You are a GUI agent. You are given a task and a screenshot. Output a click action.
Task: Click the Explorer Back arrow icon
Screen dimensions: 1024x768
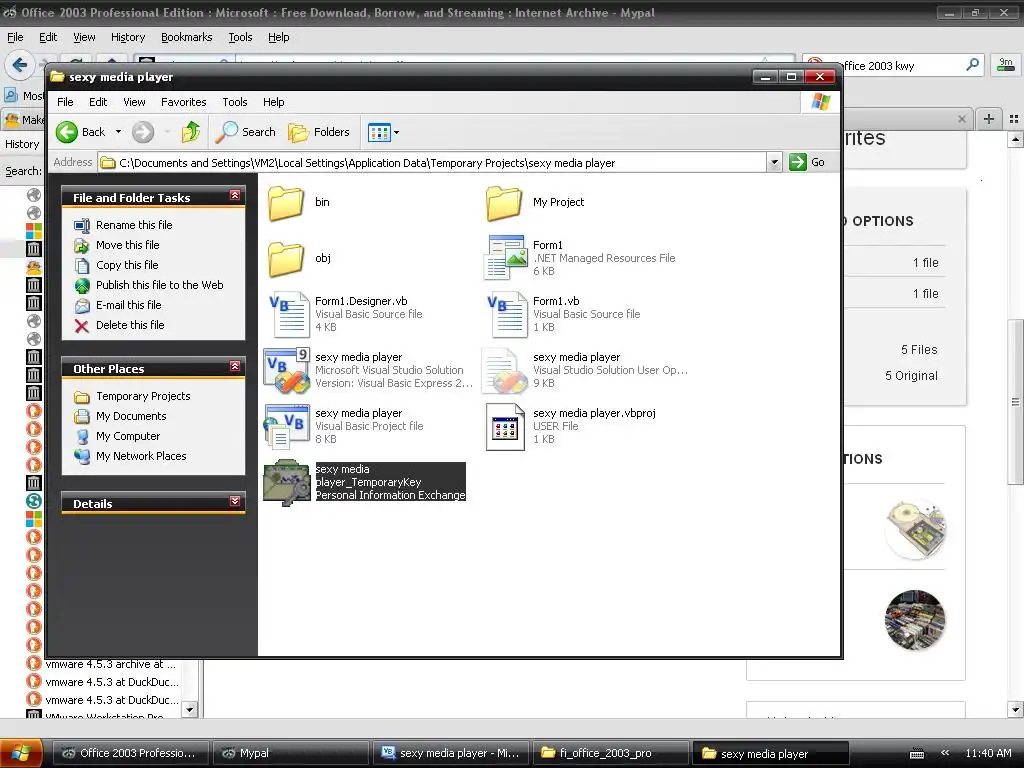(67, 132)
